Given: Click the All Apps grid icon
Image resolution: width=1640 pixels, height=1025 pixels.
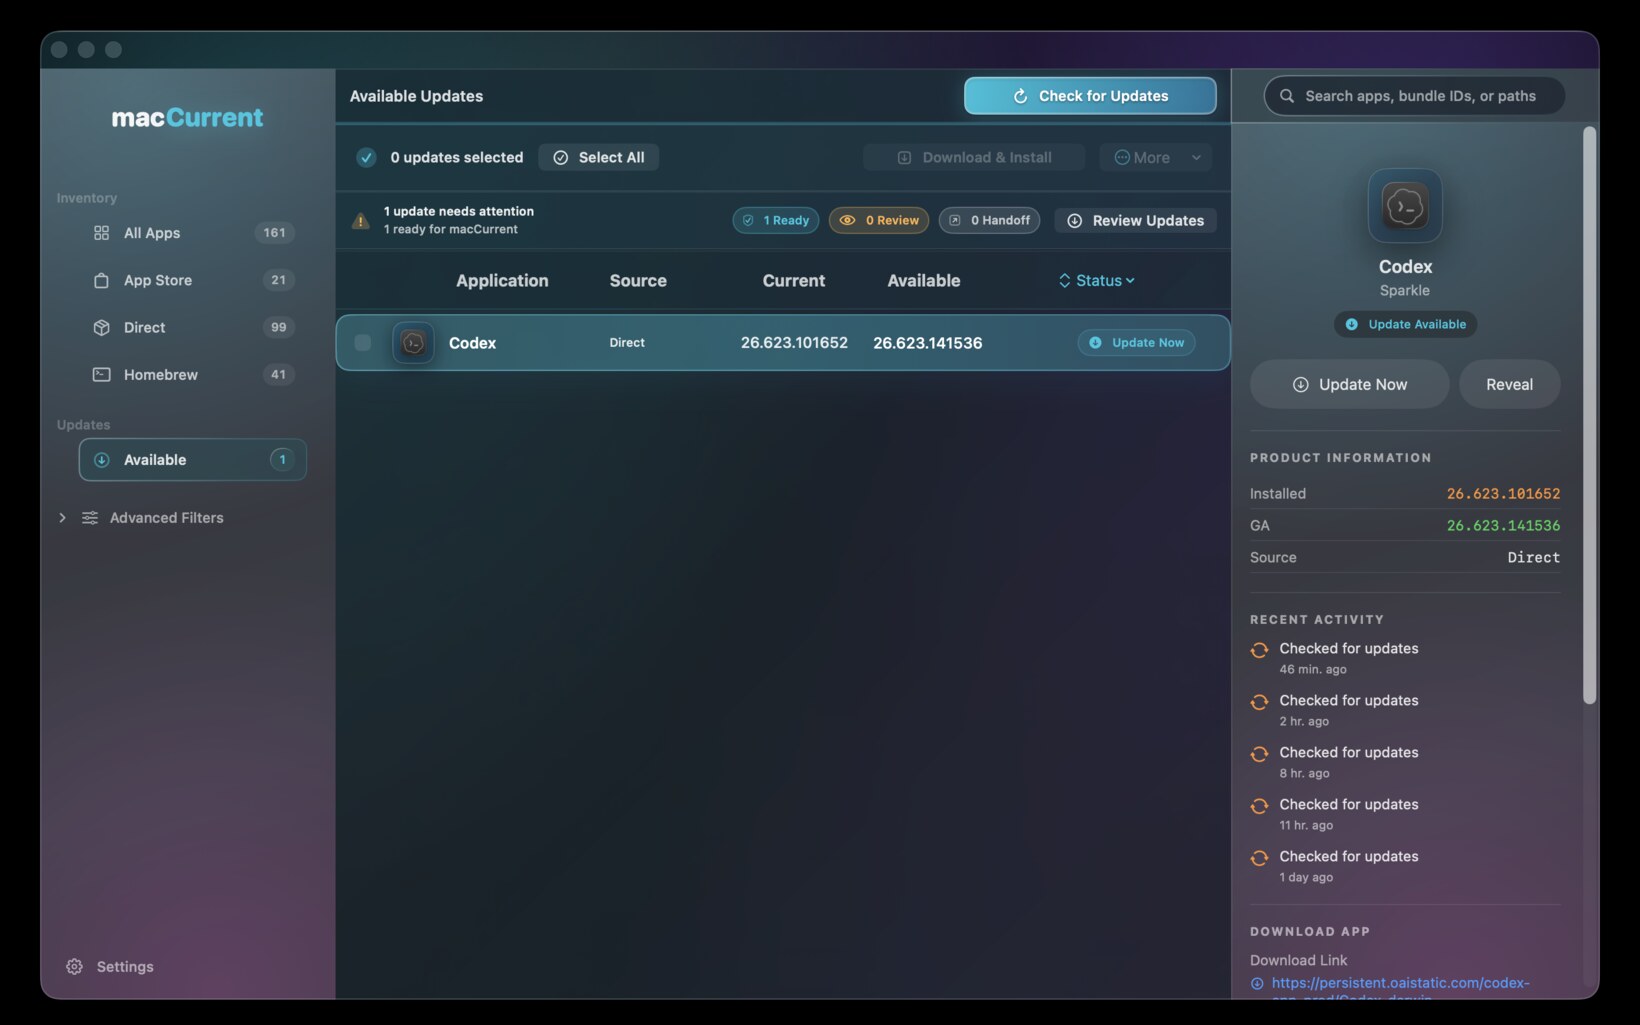Looking at the screenshot, I should (101, 233).
